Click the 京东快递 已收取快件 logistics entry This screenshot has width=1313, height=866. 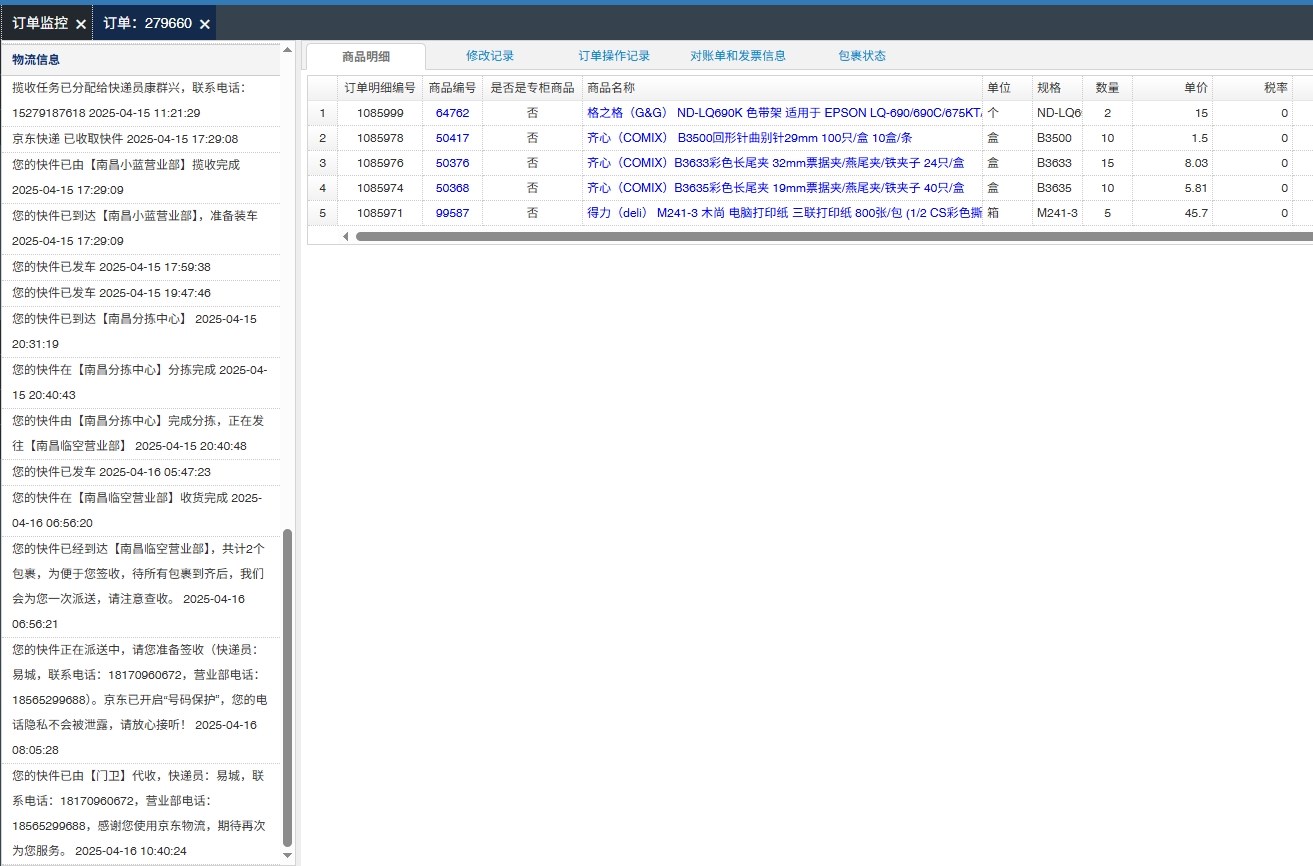pyautogui.click(x=140, y=139)
